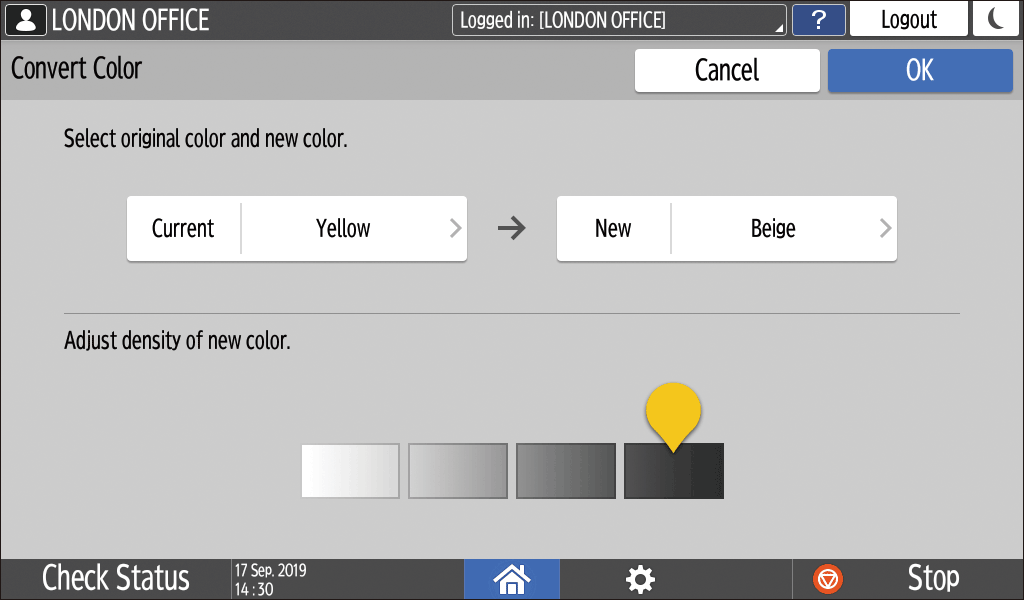This screenshot has width=1024, height=600.
Task: Open help with the question mark icon
Action: click(816, 20)
